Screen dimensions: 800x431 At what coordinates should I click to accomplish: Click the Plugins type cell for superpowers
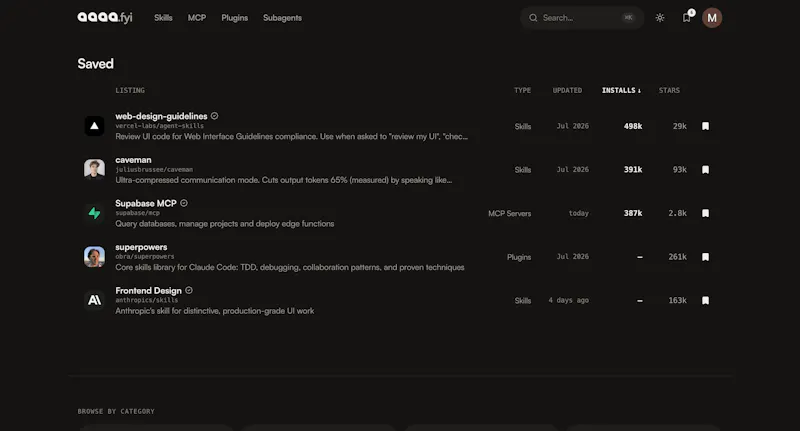(x=519, y=257)
